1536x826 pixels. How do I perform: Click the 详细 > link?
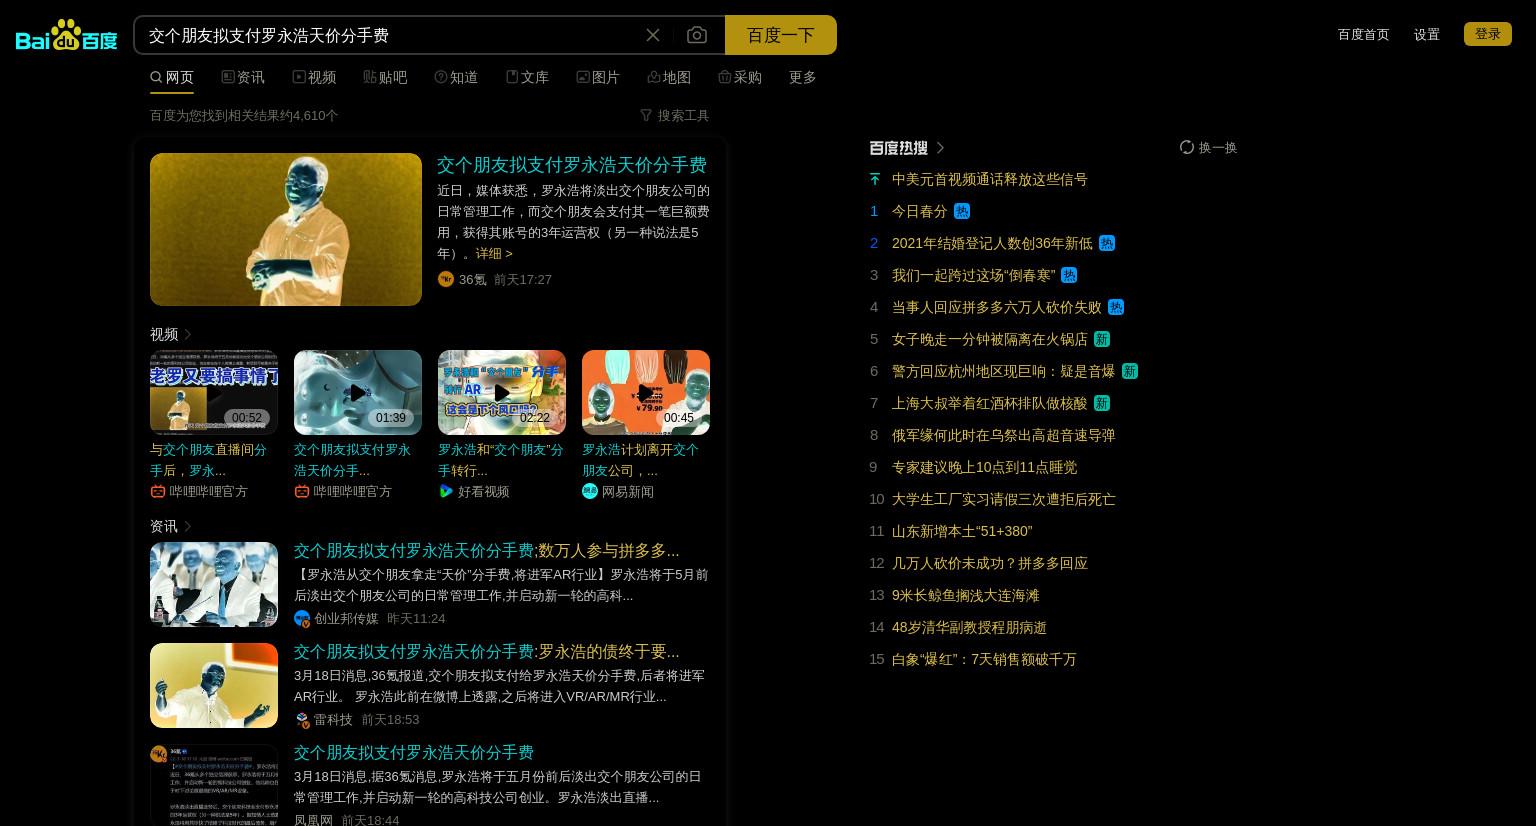(494, 254)
